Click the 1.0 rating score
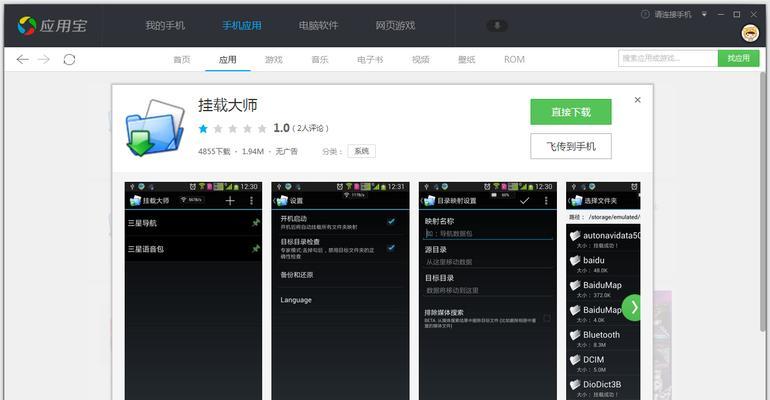This screenshot has width=770, height=400. 281,128
